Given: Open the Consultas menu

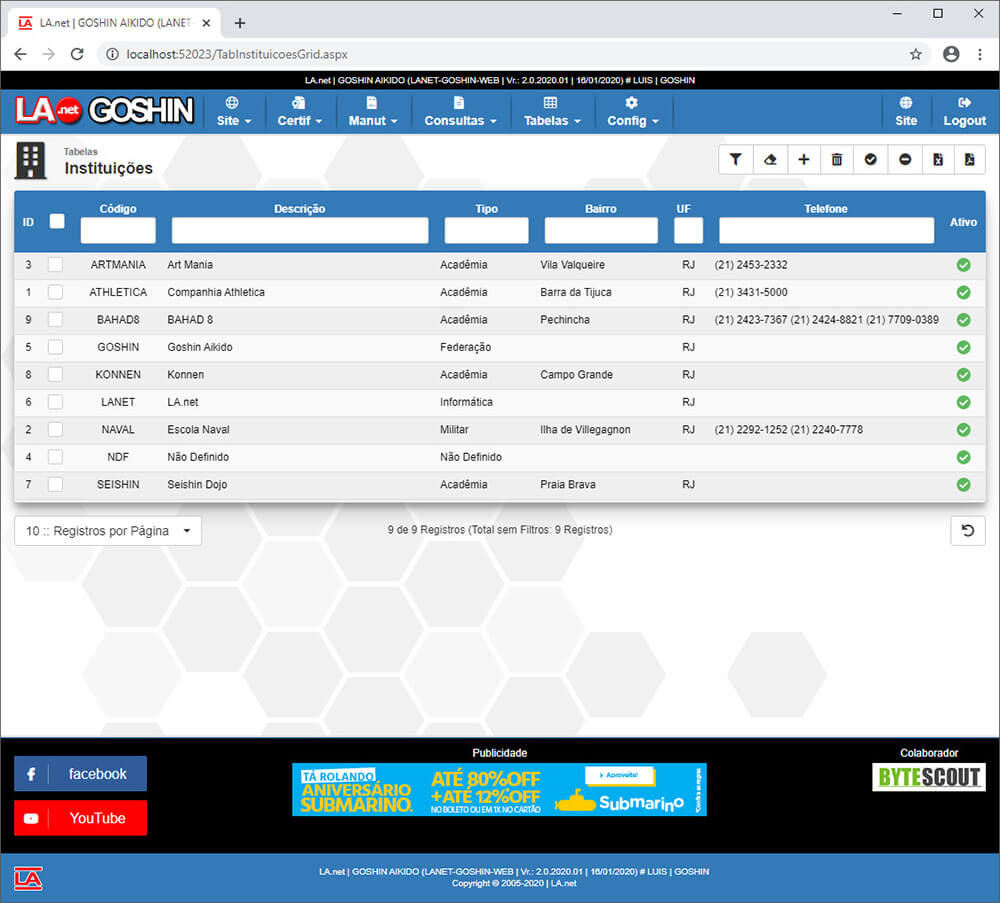Looking at the screenshot, I should 460,112.
